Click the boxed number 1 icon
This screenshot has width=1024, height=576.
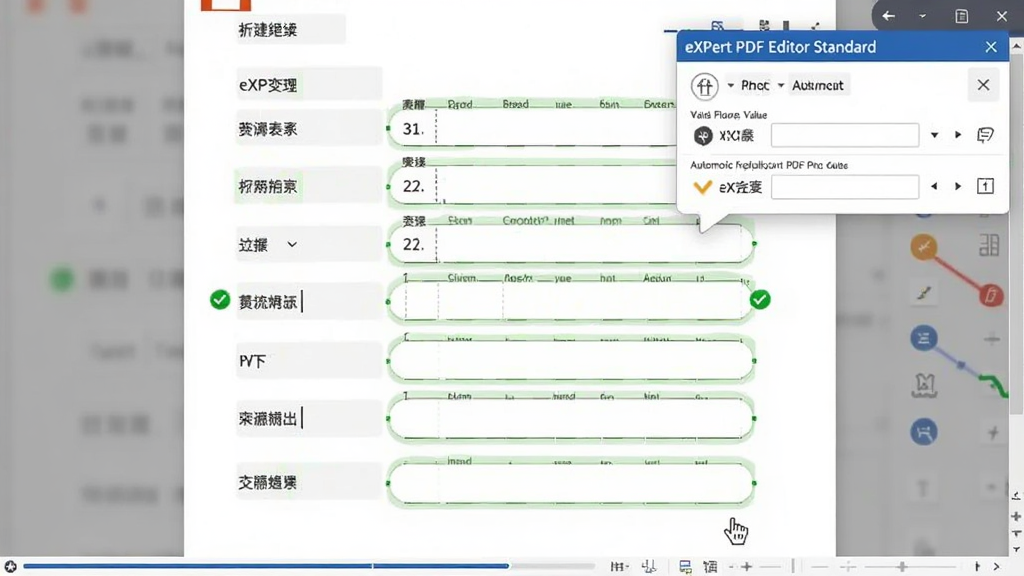point(985,186)
